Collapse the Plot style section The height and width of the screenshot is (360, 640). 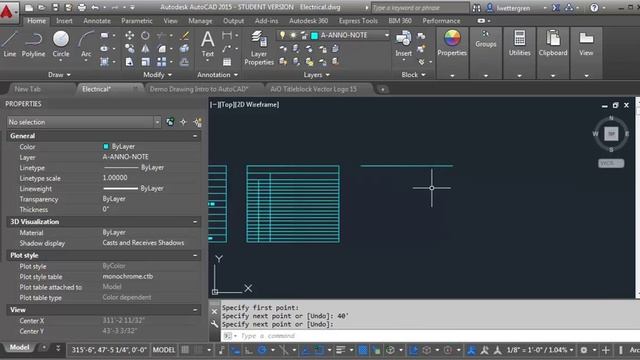click(195, 255)
